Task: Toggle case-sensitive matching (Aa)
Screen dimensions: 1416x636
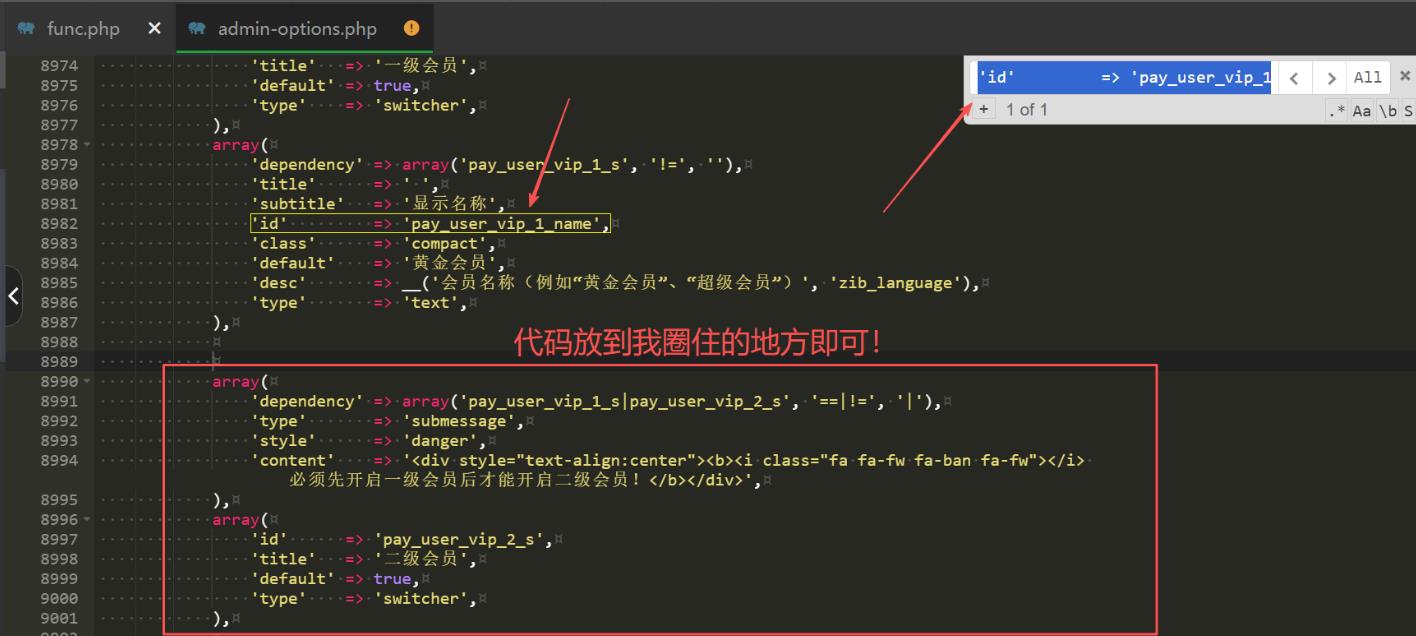Action: point(1361,110)
